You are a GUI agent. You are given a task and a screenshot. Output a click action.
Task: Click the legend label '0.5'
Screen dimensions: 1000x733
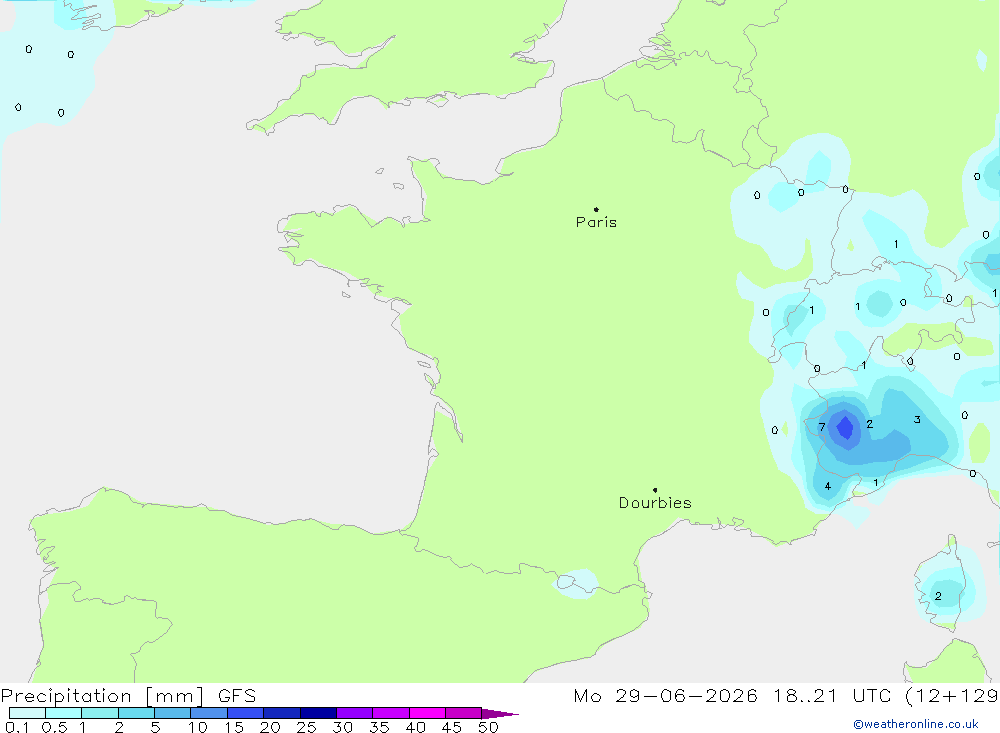point(54,727)
